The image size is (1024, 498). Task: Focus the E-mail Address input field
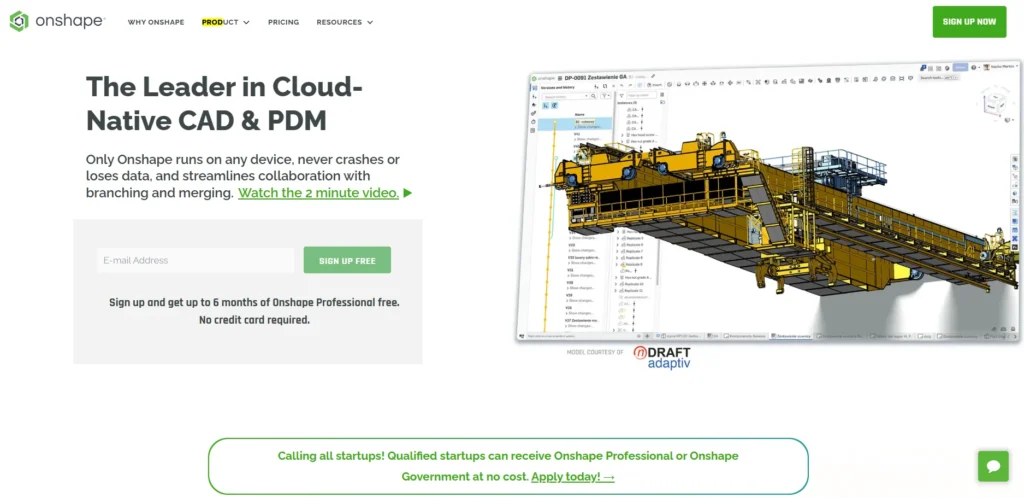(196, 260)
